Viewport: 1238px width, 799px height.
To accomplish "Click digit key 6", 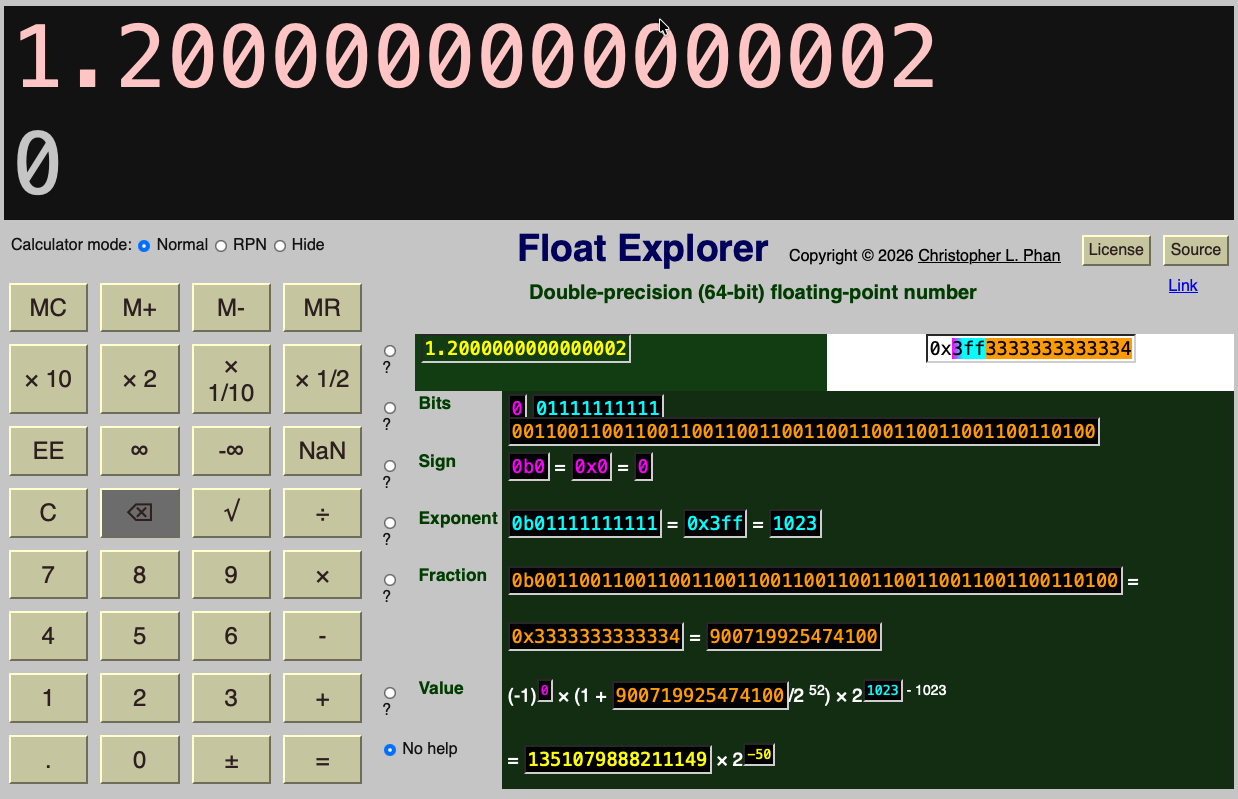I will tap(231, 636).
